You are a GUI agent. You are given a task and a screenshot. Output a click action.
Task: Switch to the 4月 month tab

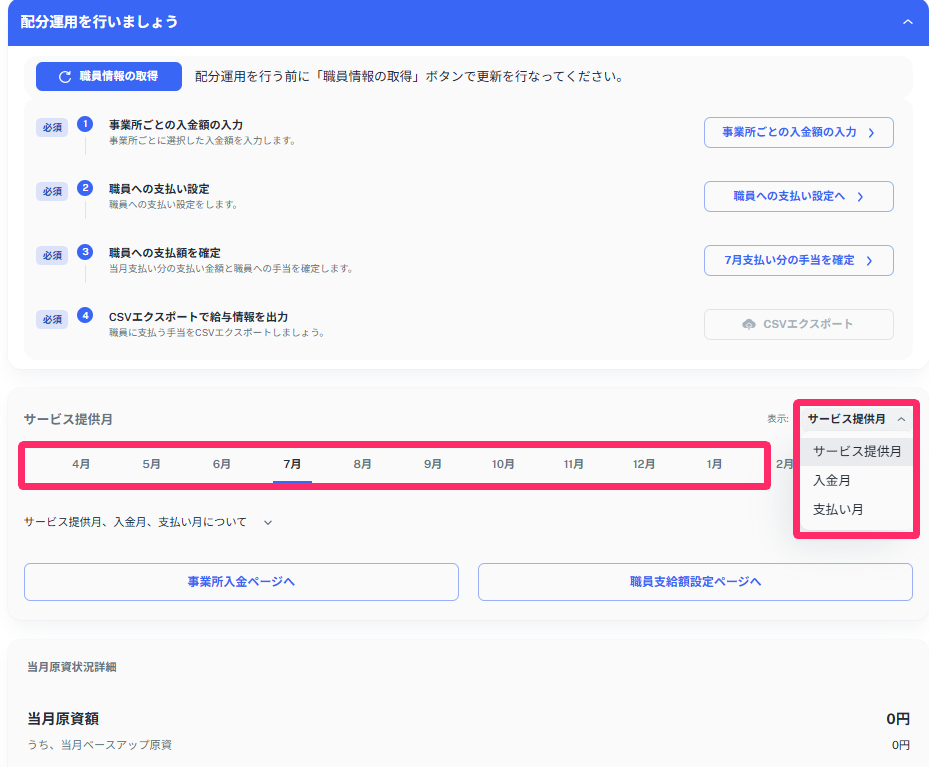(x=82, y=464)
